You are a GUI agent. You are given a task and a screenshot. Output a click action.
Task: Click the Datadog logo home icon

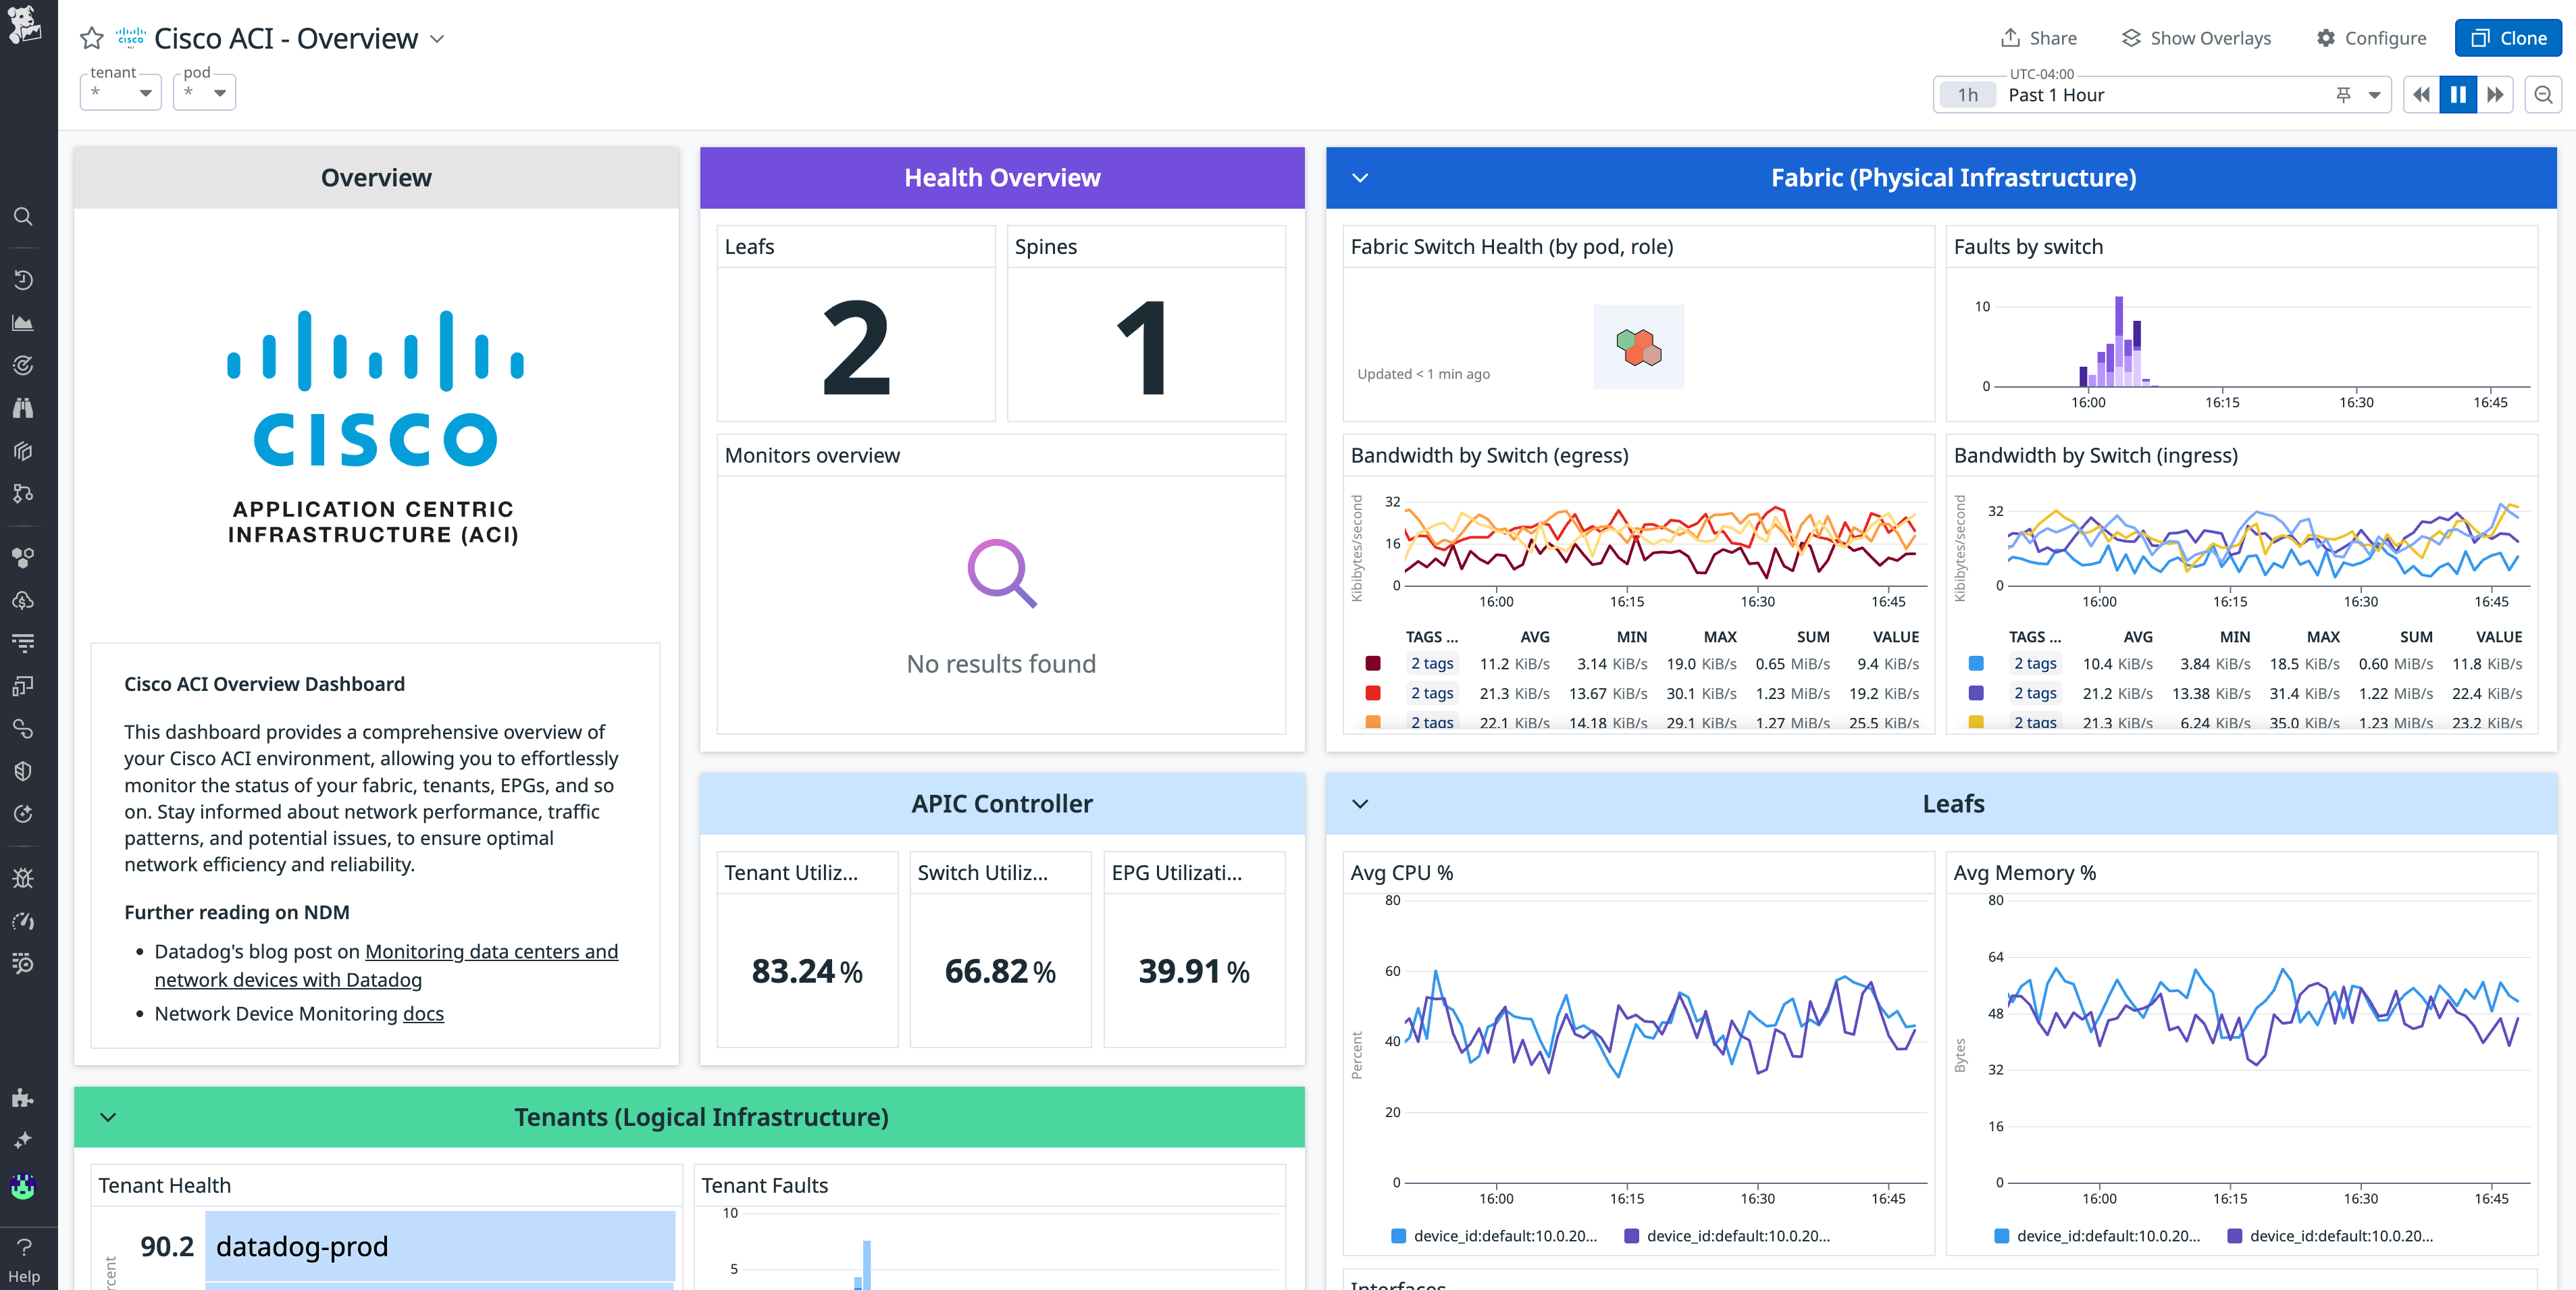24,24
